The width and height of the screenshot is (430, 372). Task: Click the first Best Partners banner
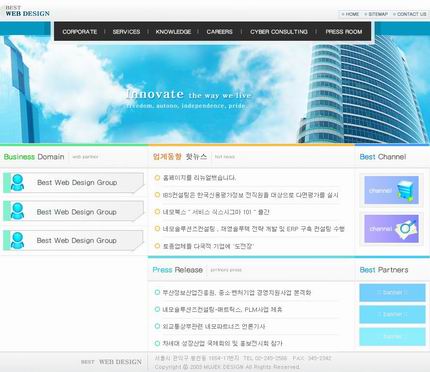[392, 293]
